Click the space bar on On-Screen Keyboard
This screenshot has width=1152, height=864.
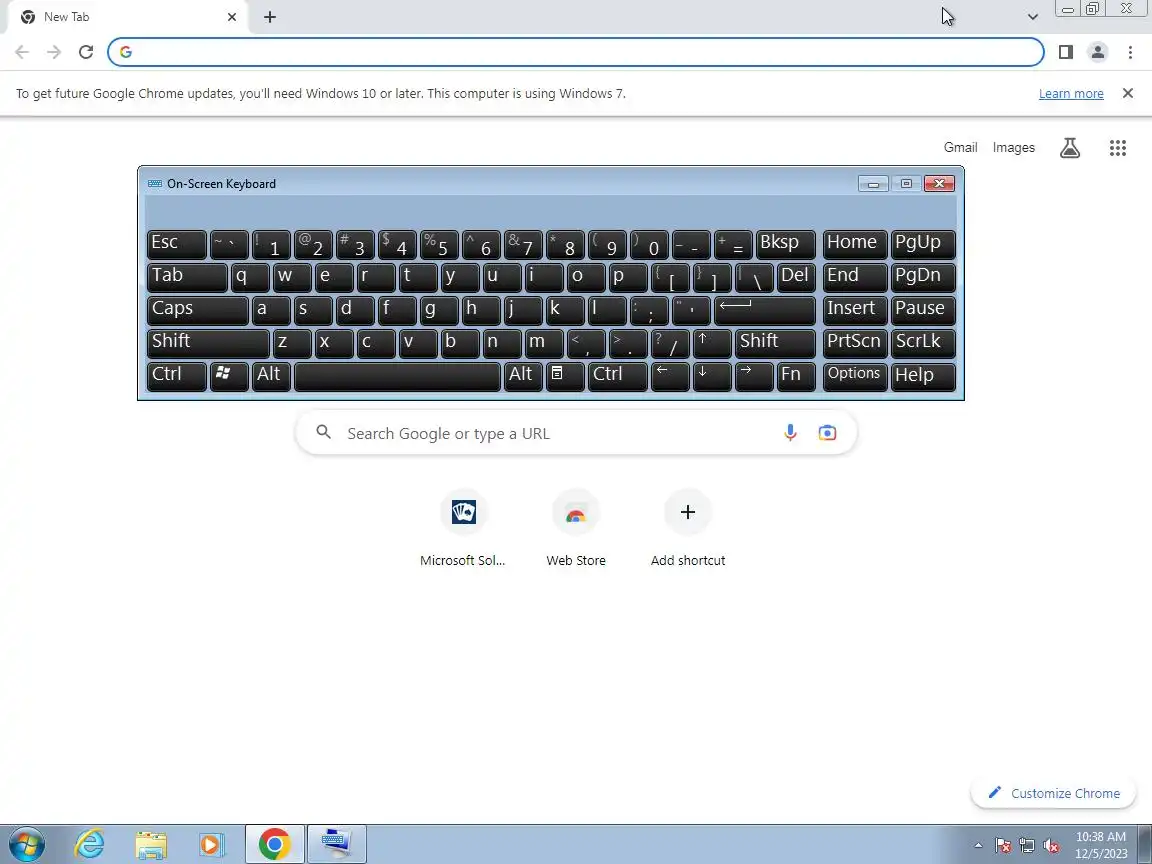(x=397, y=376)
